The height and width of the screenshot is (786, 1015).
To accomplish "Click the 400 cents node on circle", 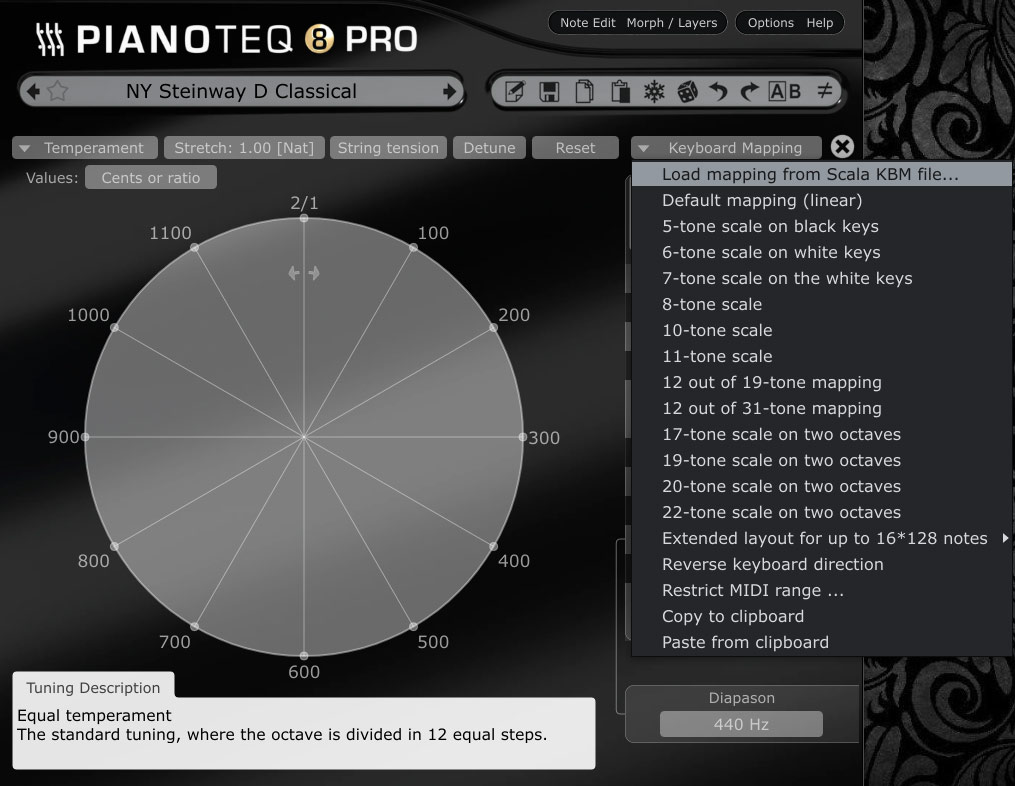I will [493, 546].
